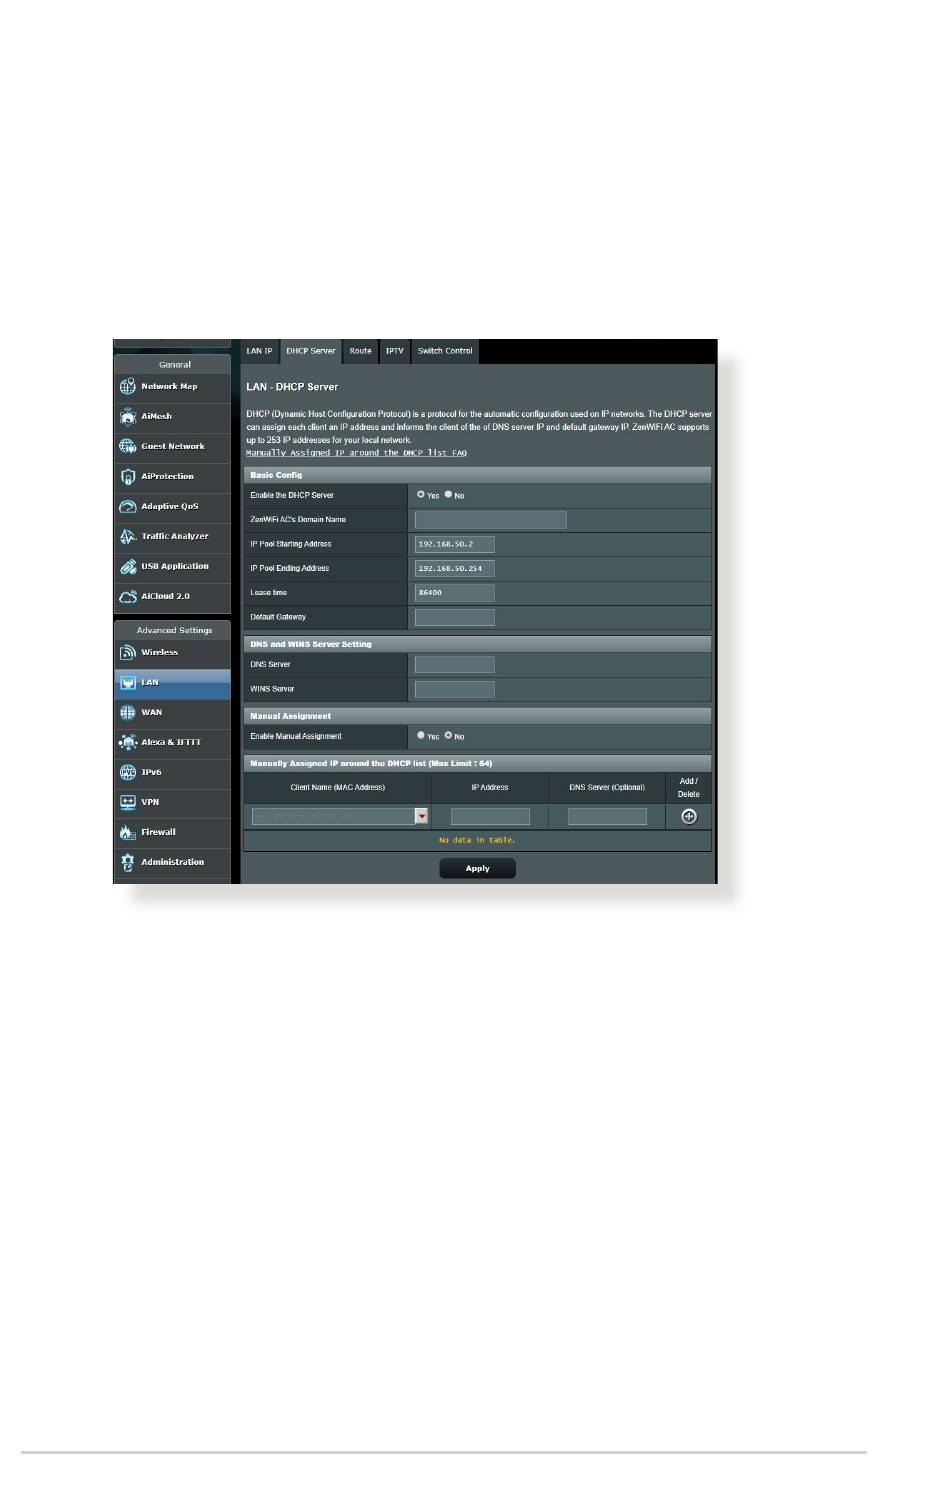
Task: Click the WAN globe icon
Action: coord(127,712)
